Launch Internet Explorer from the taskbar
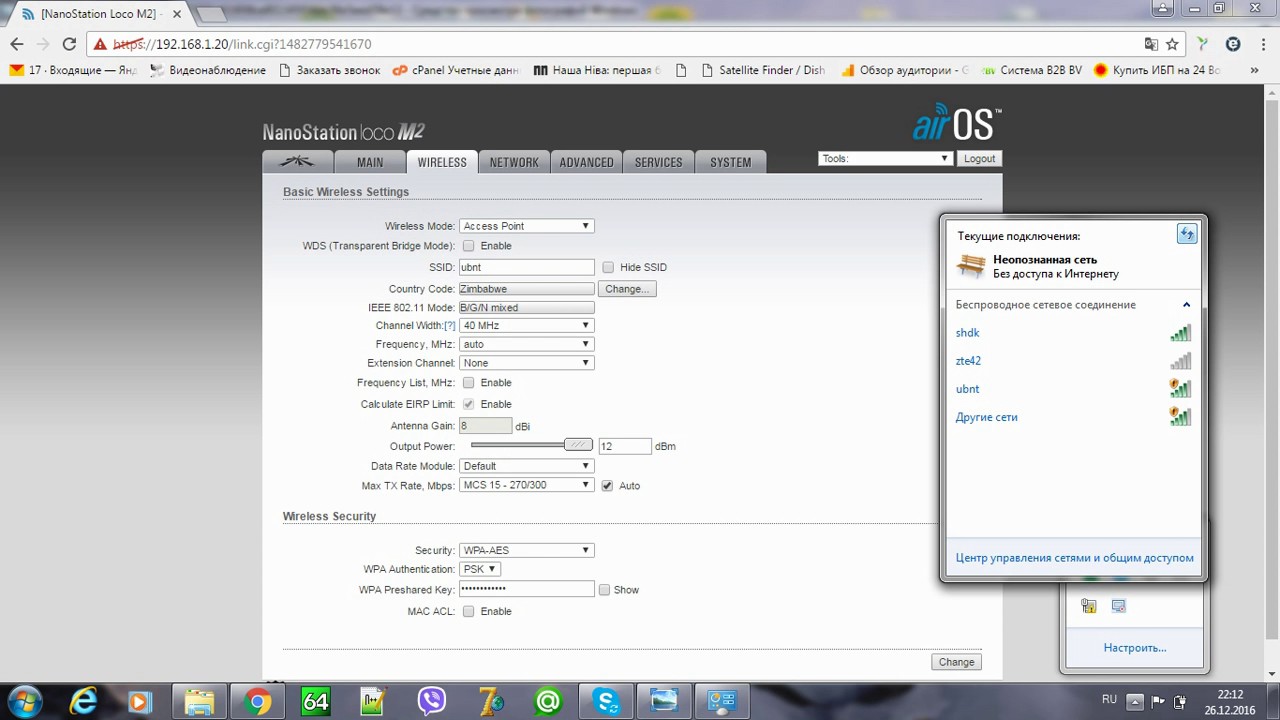The image size is (1280, 720). [x=83, y=702]
